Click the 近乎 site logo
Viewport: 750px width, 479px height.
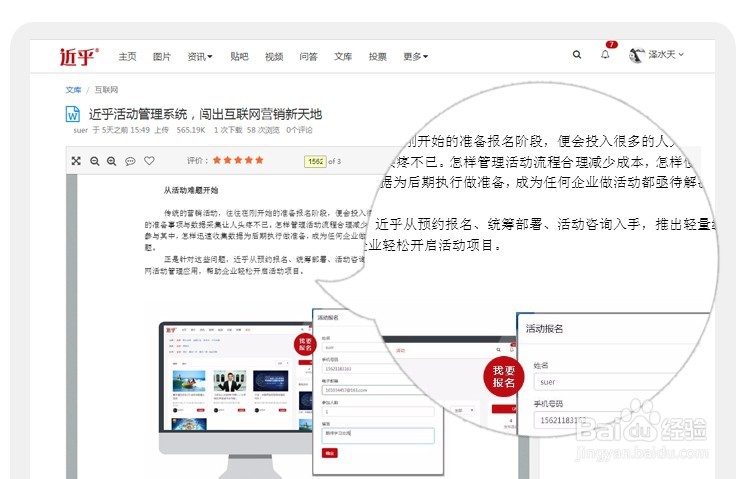click(79, 56)
